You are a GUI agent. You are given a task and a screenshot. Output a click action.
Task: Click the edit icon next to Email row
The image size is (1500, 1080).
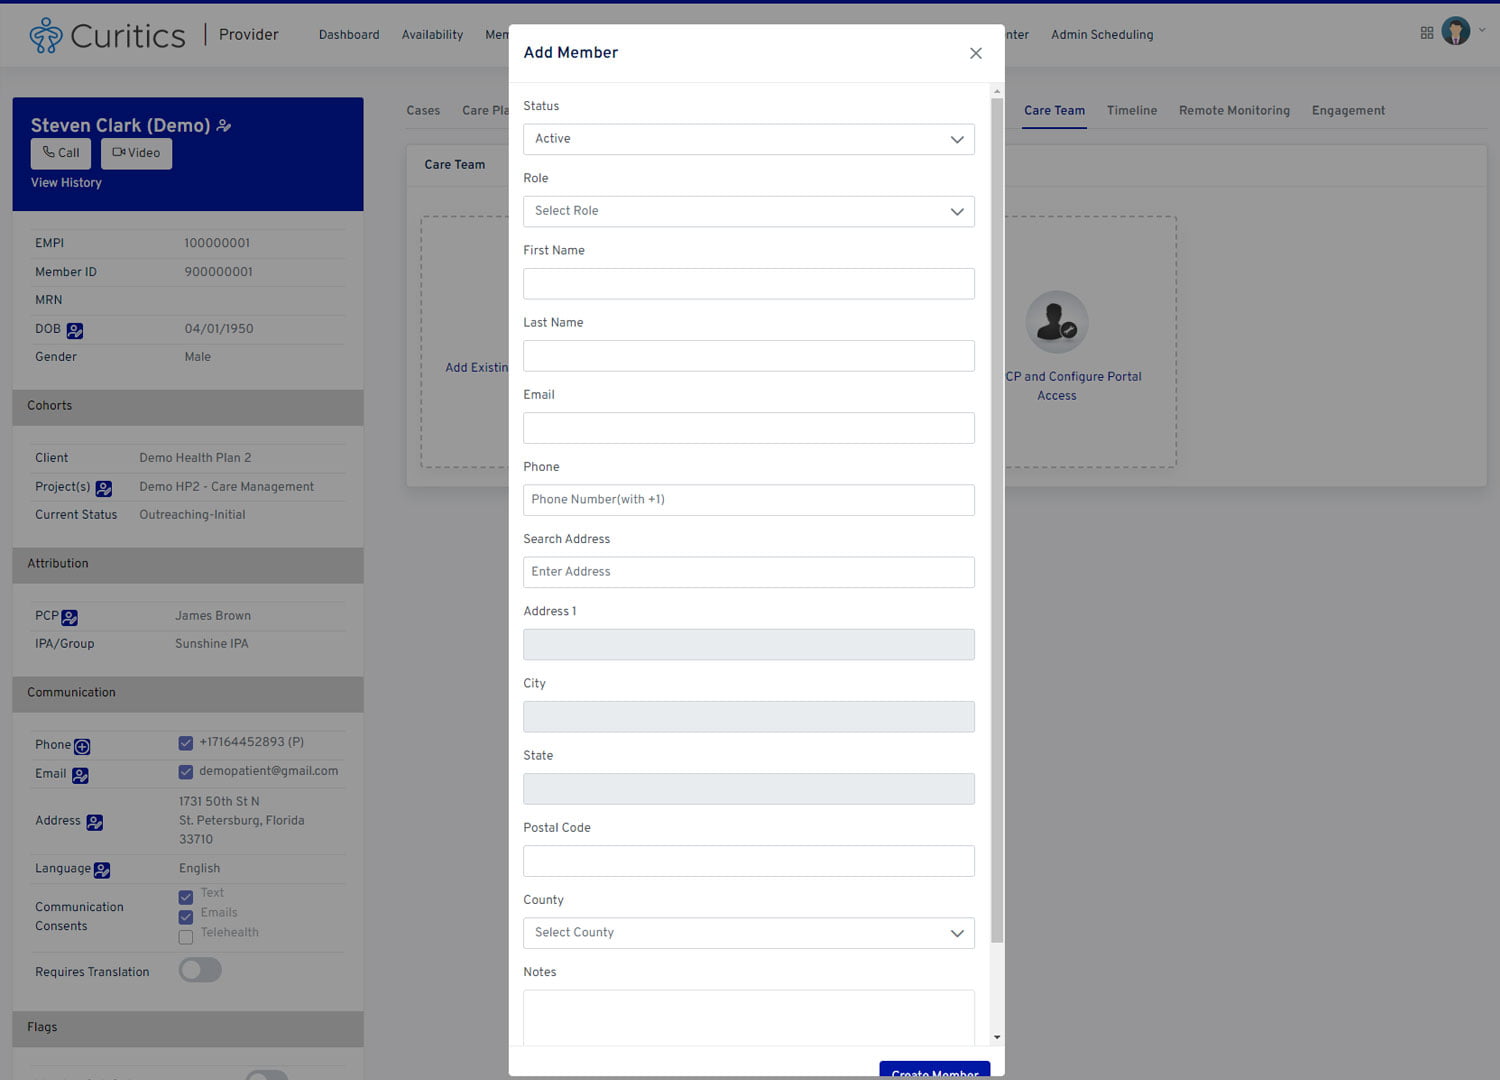tap(80, 775)
